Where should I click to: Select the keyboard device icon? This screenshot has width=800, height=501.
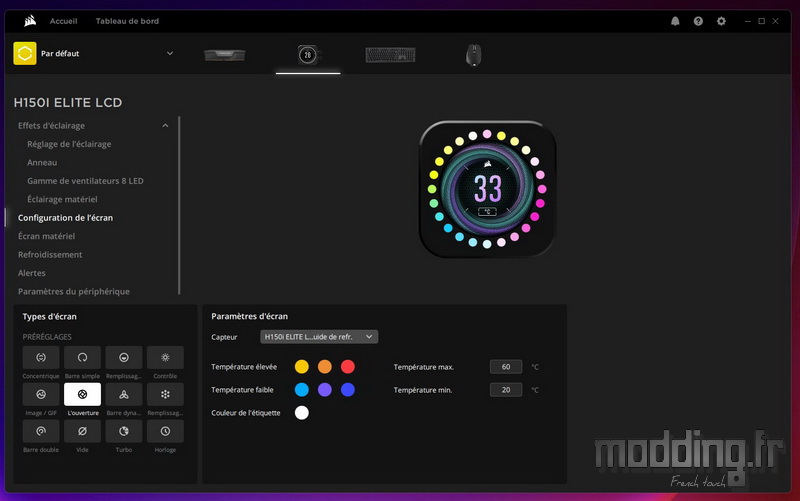pos(390,55)
